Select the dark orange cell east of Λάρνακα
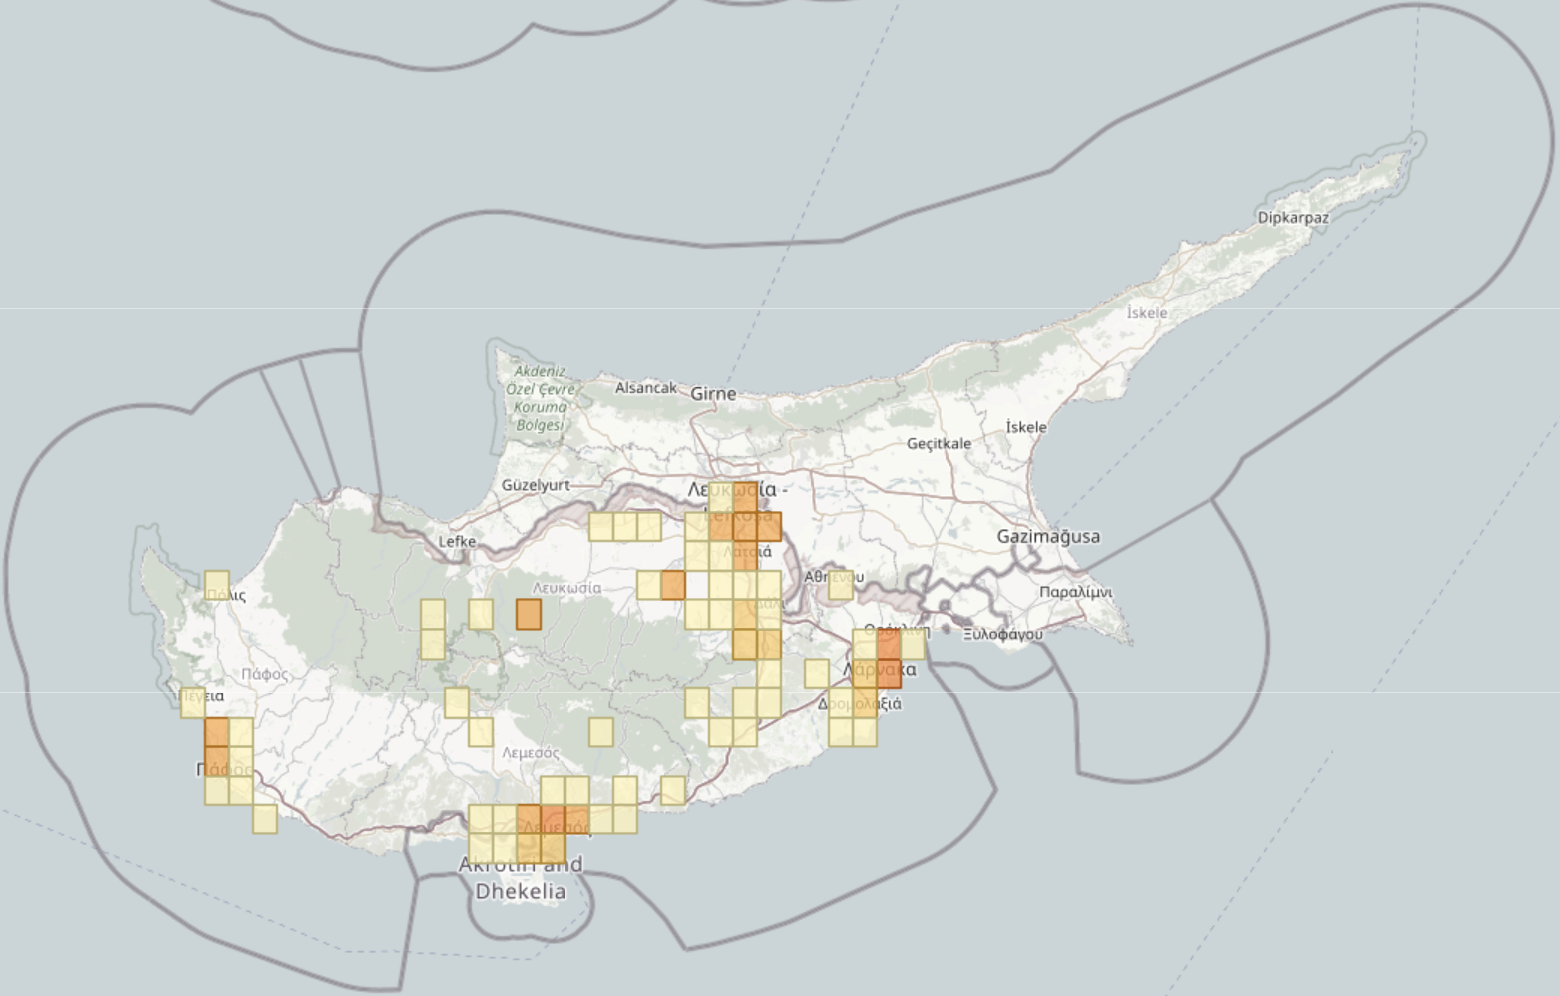 891,674
